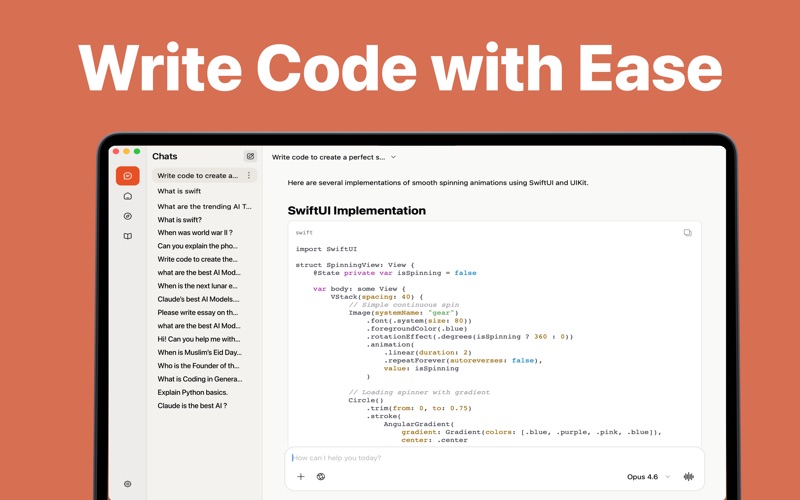Open 'Hi! Can you help me with...' chat
800x500 pixels.
coord(199,339)
